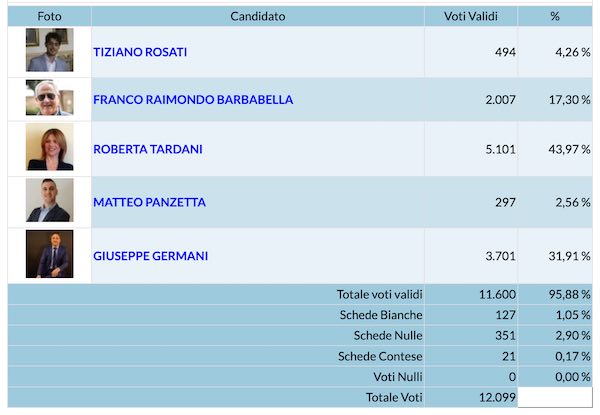Screen dimensions: 600x415
Task: Open Matteo Panzetta candidate link
Action: coord(150,202)
